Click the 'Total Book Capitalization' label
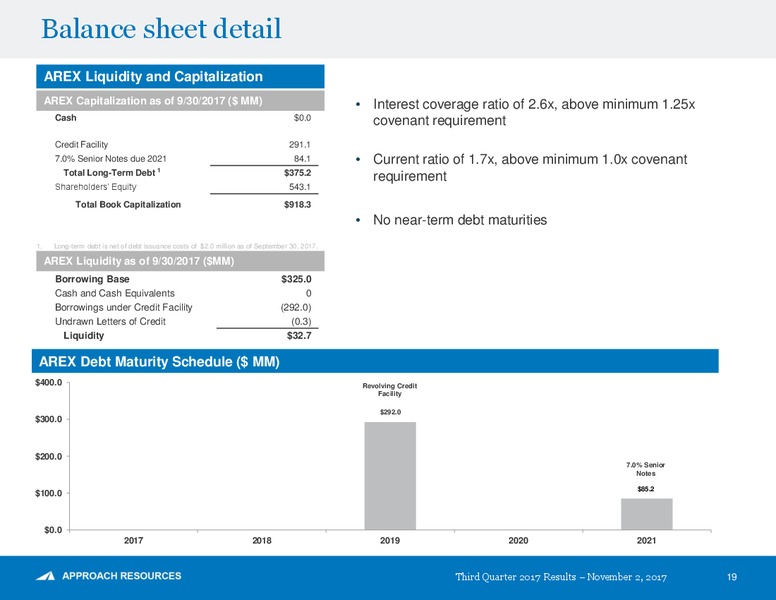The height and width of the screenshot is (600, 776). pyautogui.click(x=128, y=204)
